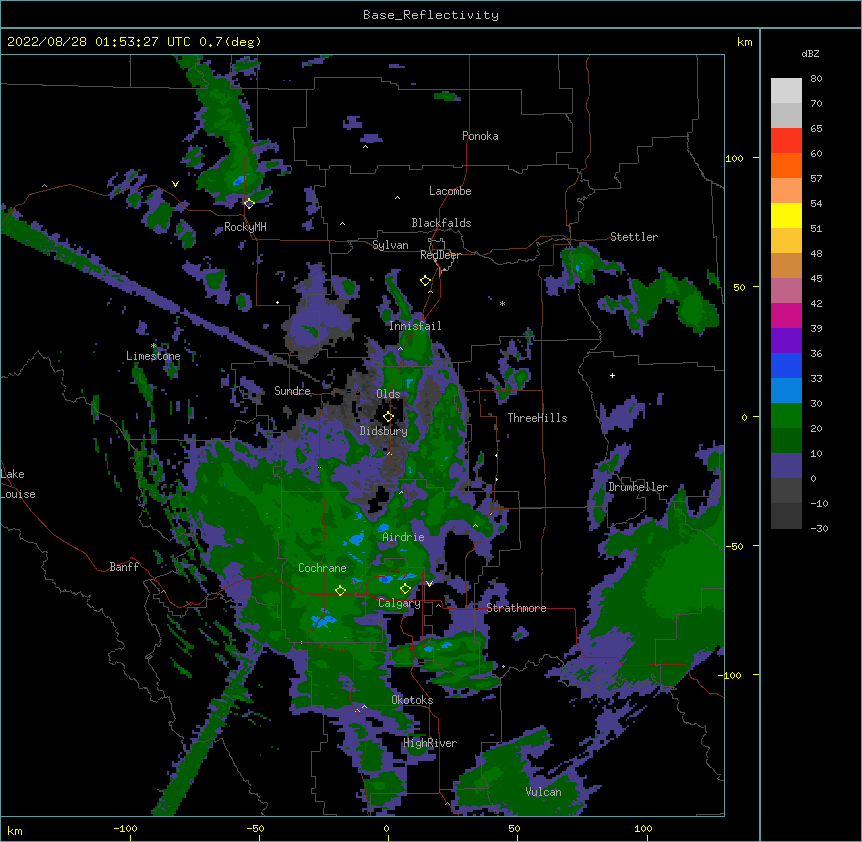This screenshot has width=862, height=842.
Task: Click the yellow station marker above Calgary label
Action: 405,589
